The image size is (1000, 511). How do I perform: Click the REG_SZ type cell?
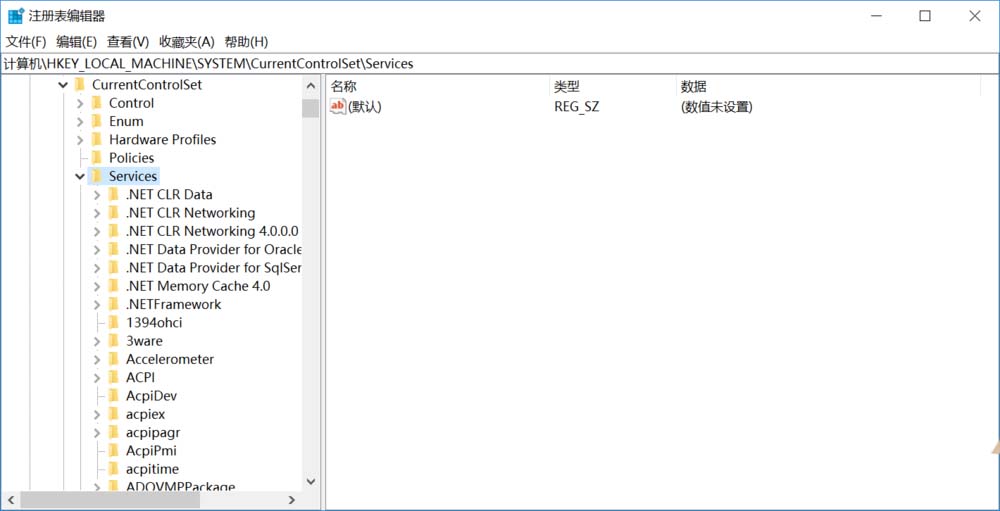(577, 107)
